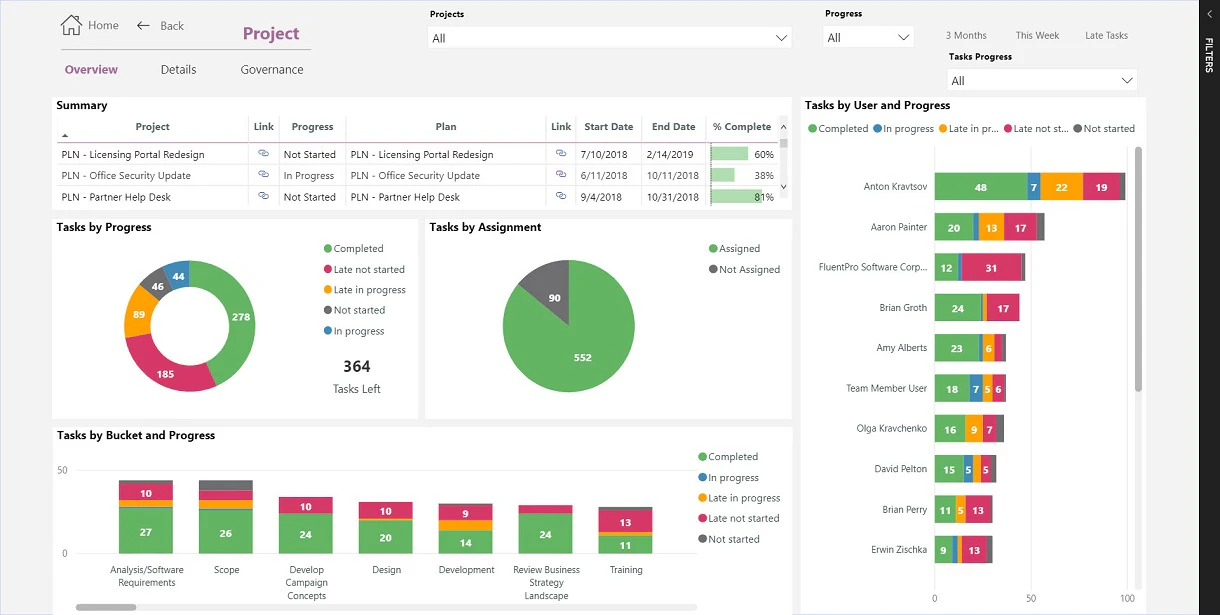Sort Summary by Project column arrow

[x=65, y=135]
